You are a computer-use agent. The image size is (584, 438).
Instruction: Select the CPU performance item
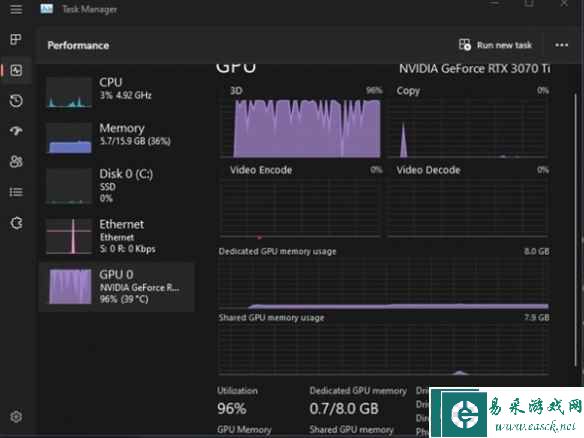pos(117,92)
